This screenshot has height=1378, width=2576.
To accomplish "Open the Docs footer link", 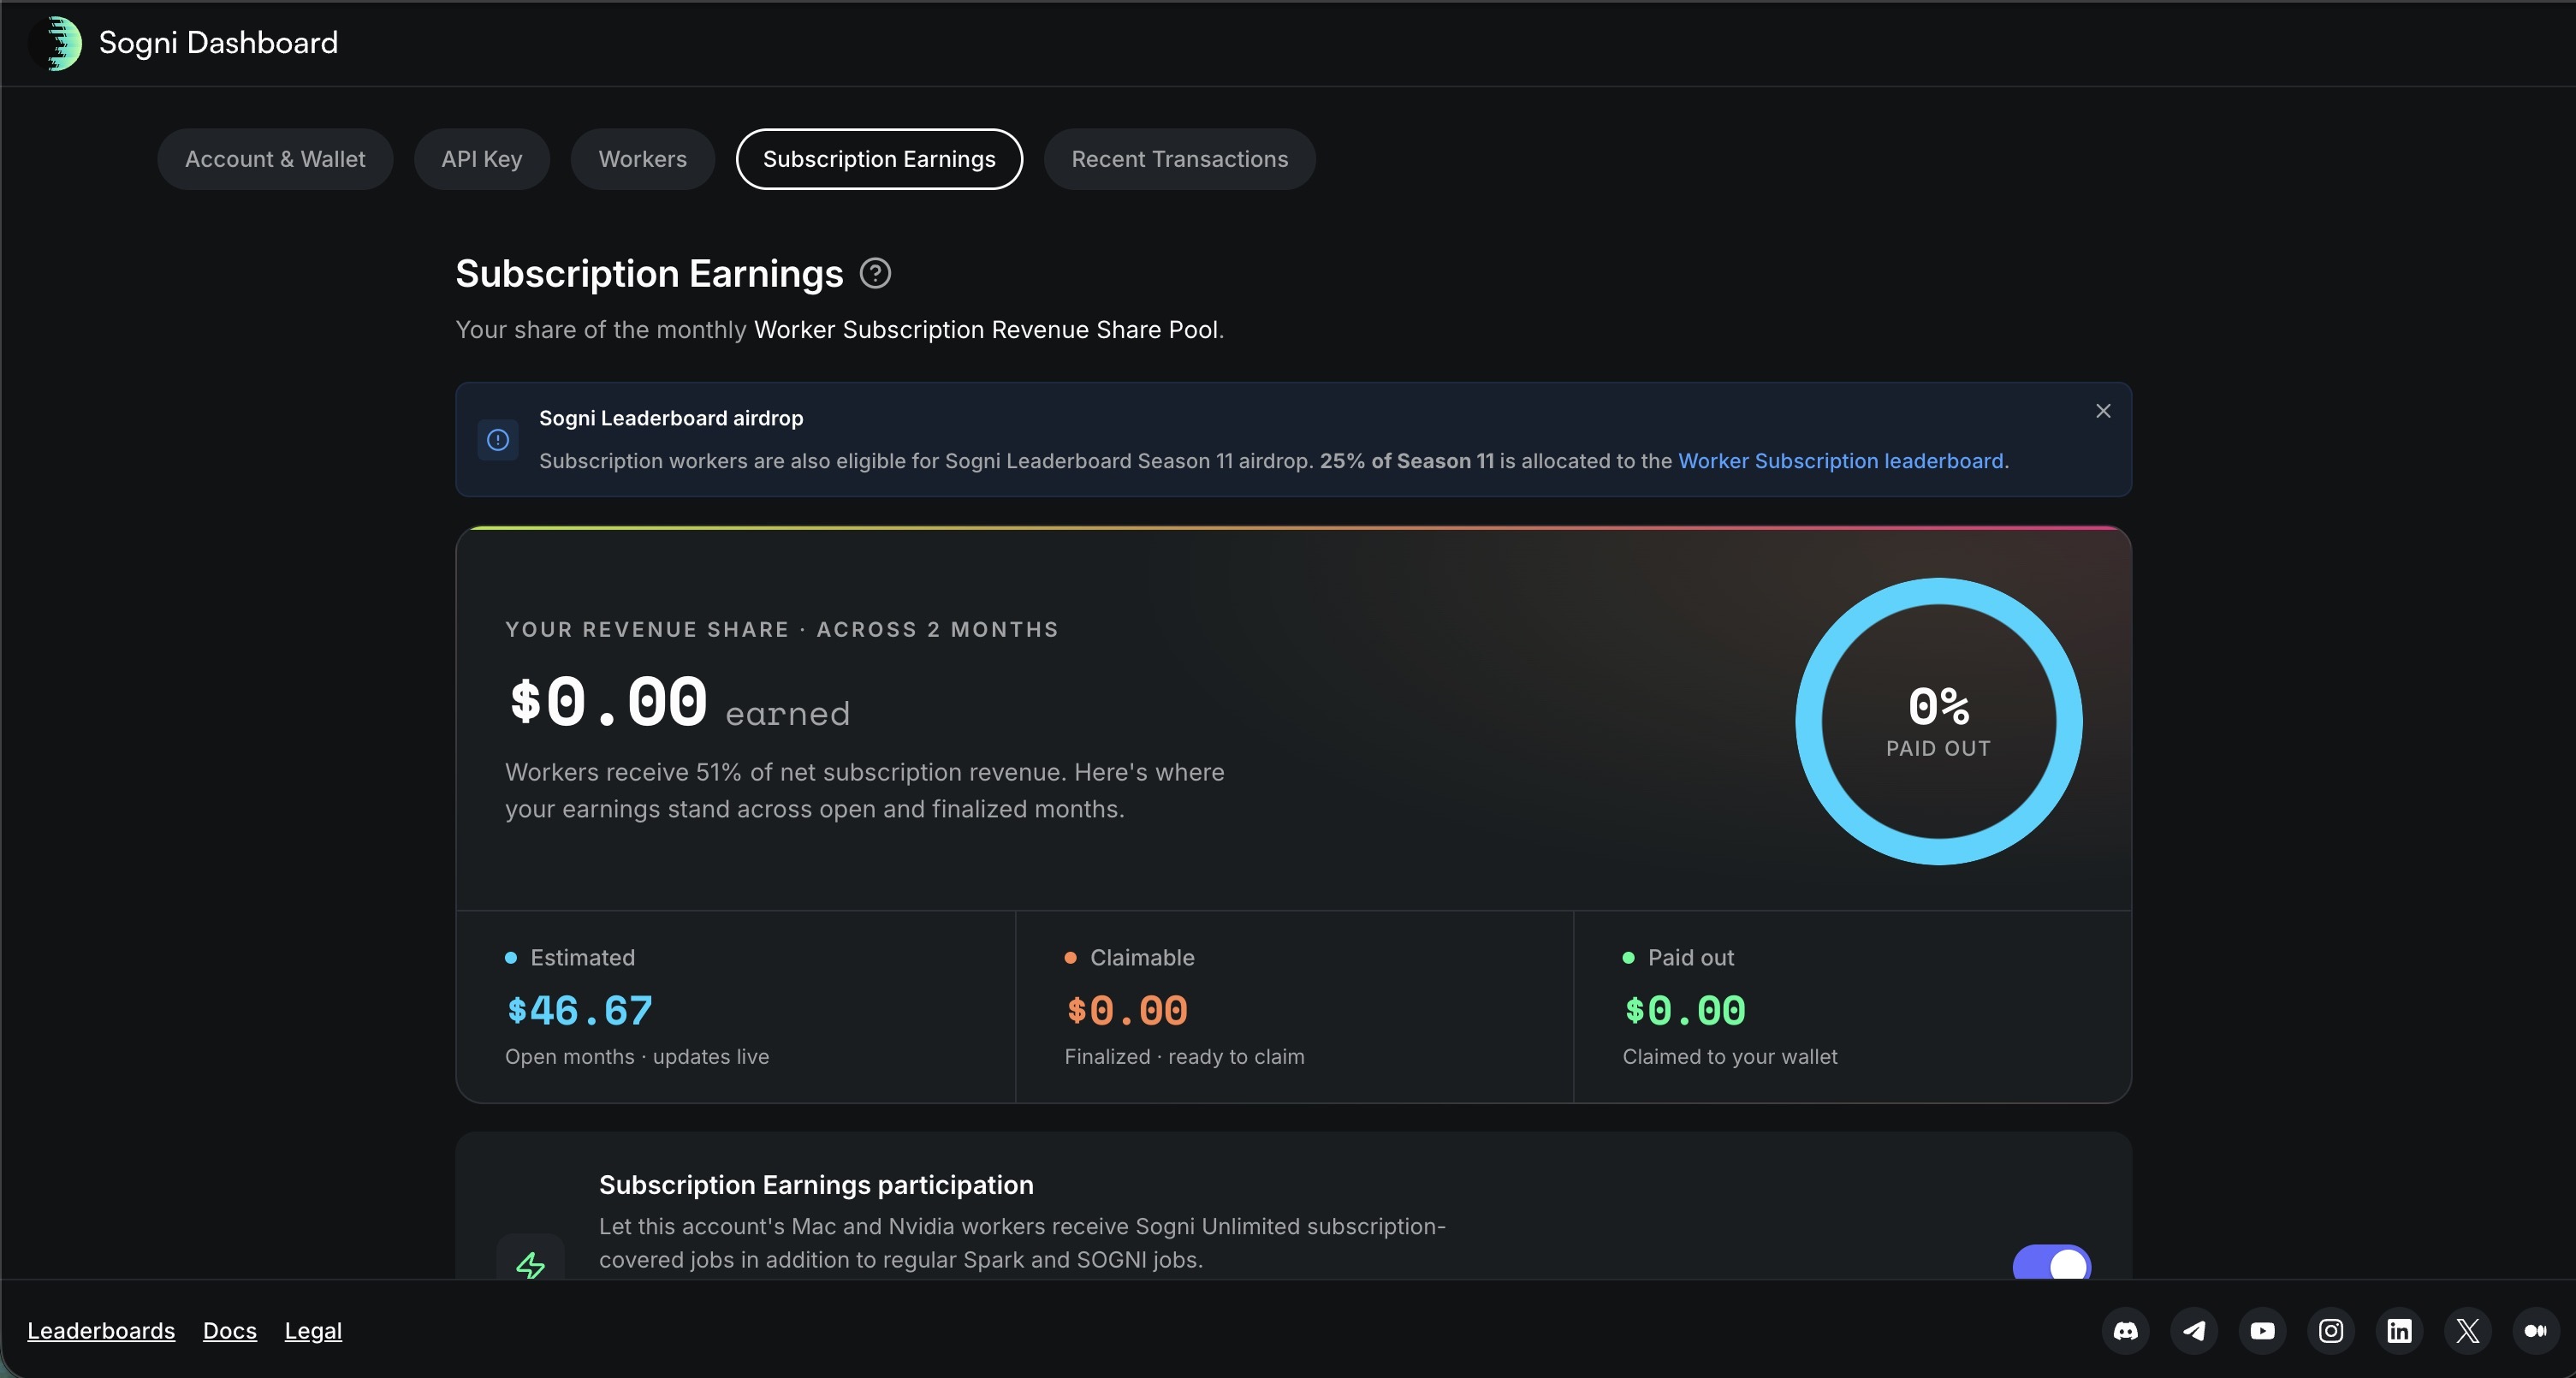I will [x=230, y=1331].
